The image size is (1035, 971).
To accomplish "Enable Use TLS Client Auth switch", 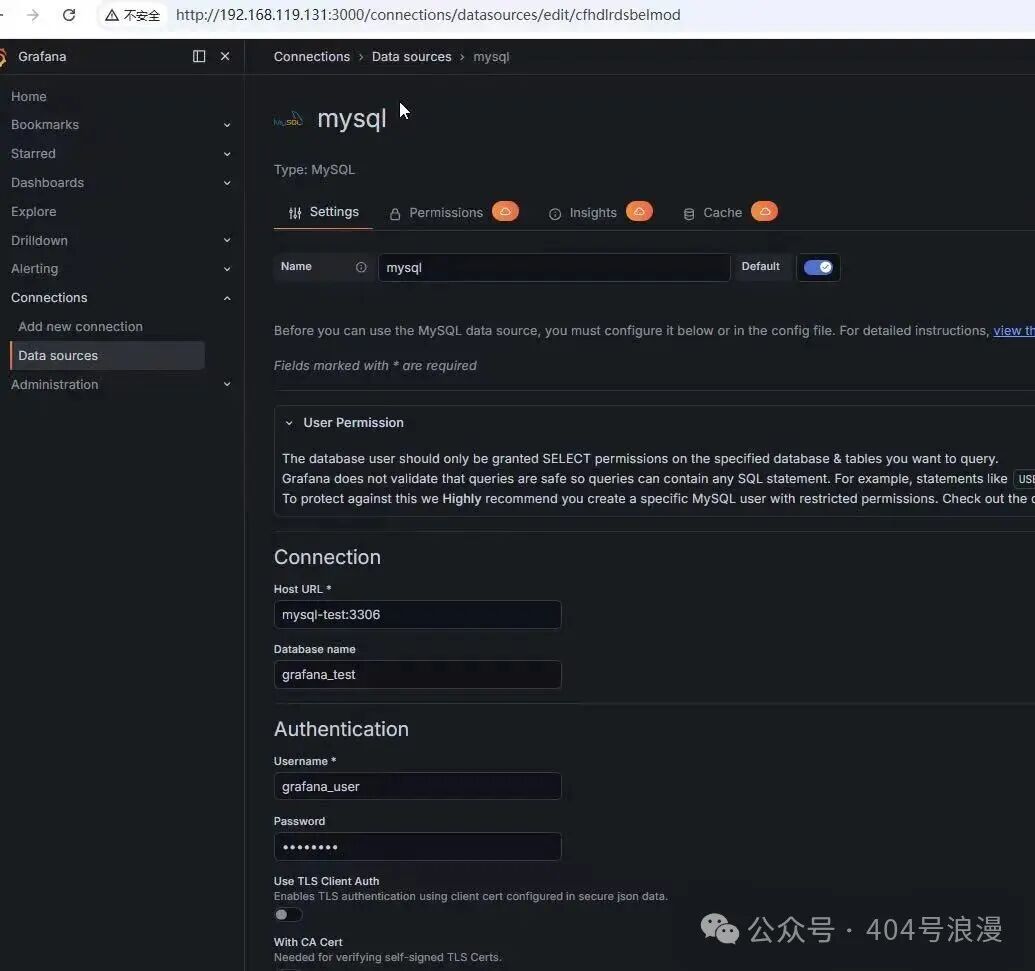I will coord(288,914).
